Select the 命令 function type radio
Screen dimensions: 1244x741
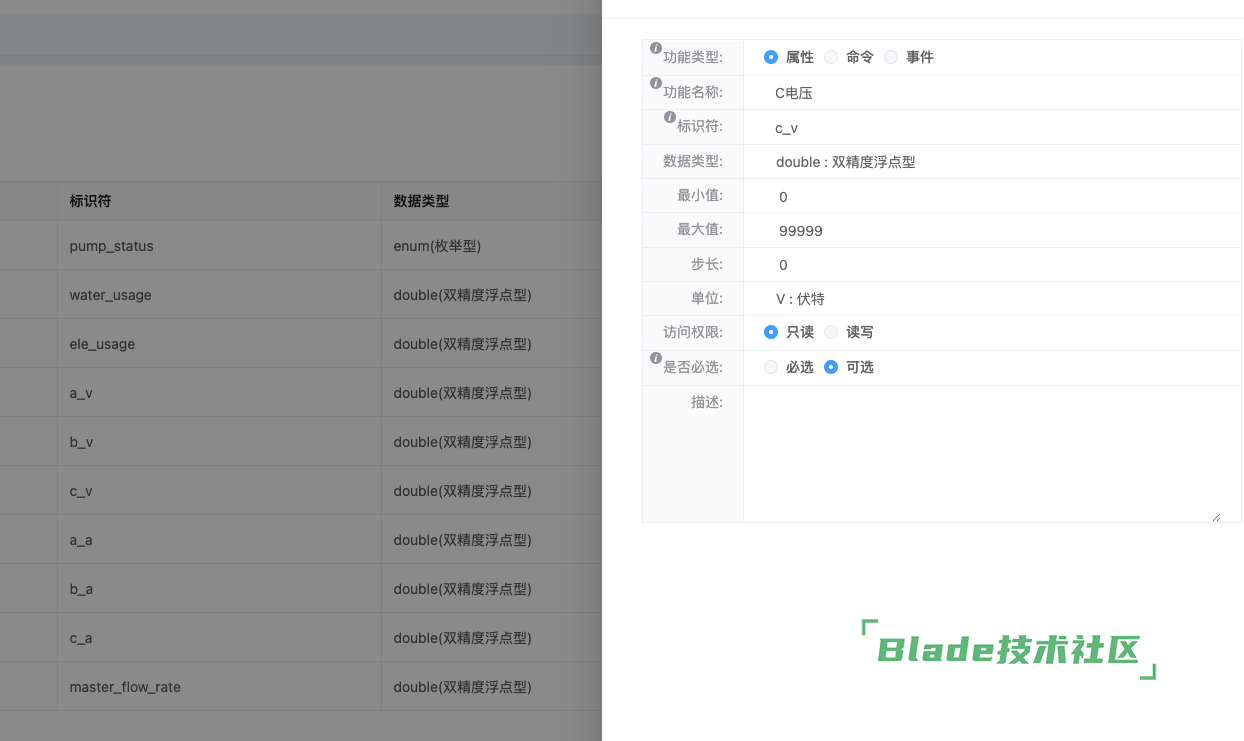[831, 57]
